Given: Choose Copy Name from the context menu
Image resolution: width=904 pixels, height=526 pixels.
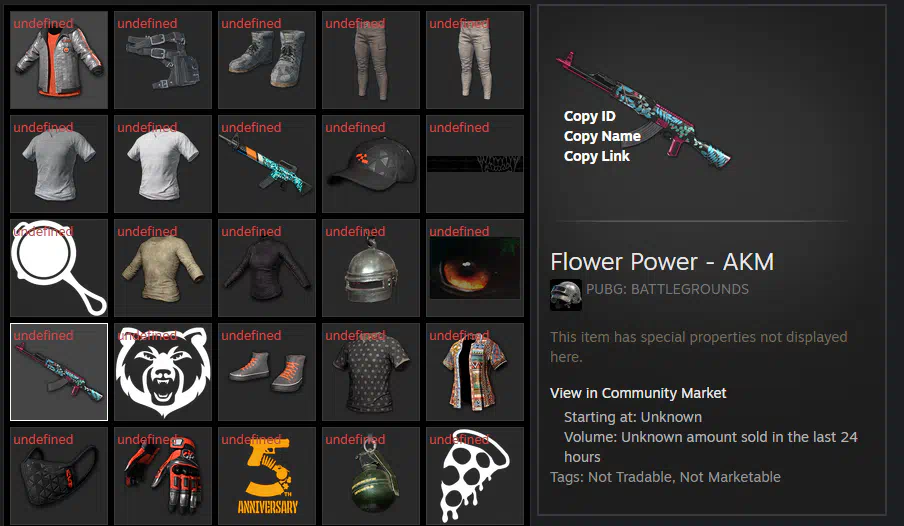Looking at the screenshot, I should click(602, 136).
